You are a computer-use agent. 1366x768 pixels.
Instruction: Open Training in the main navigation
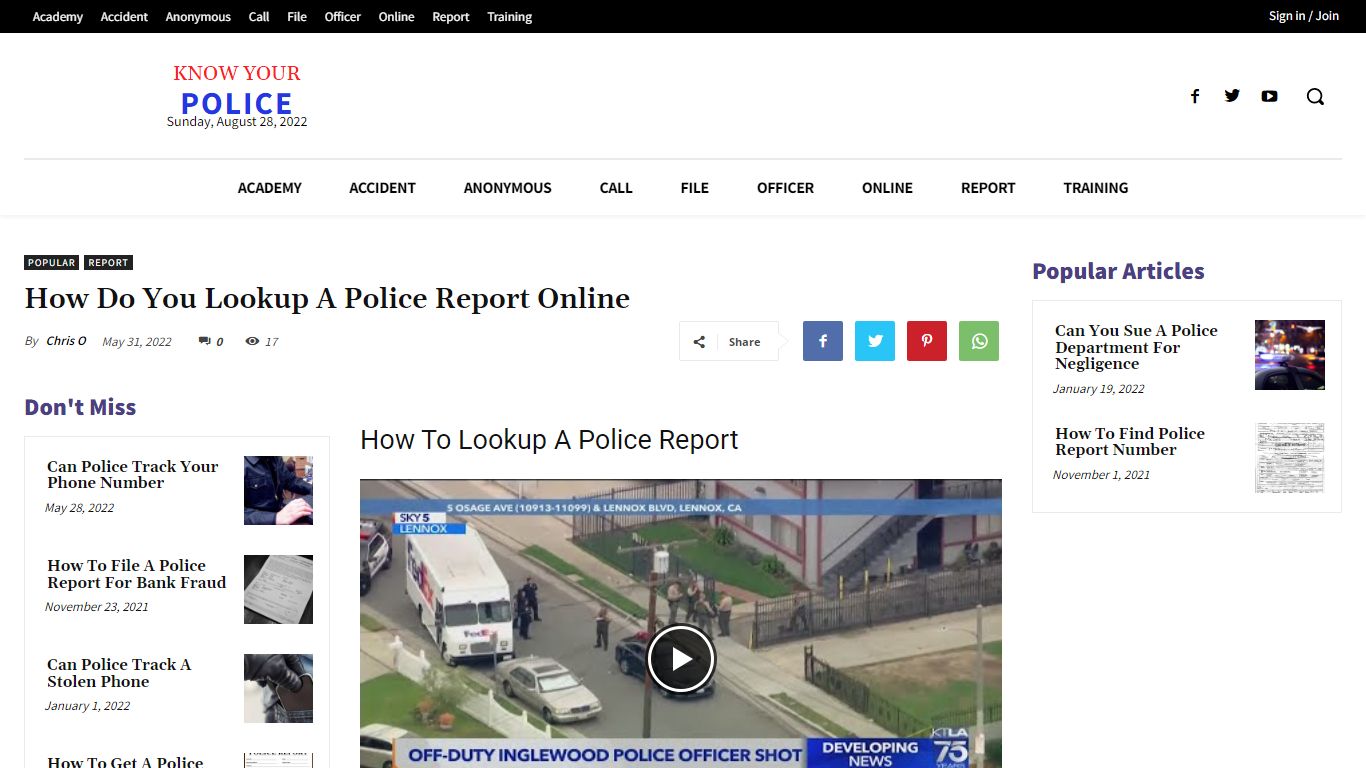tap(1095, 188)
